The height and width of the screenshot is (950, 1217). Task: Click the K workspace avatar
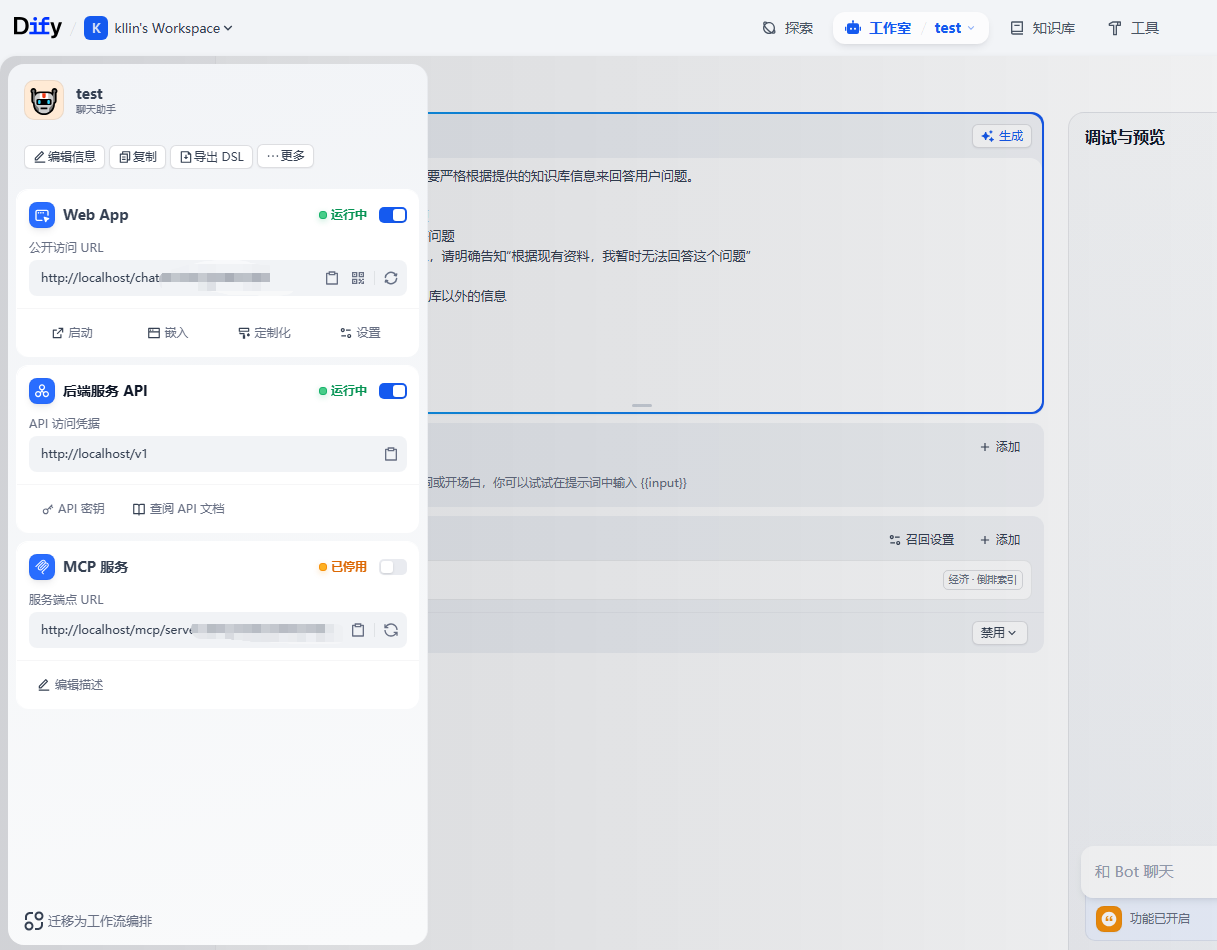click(96, 28)
